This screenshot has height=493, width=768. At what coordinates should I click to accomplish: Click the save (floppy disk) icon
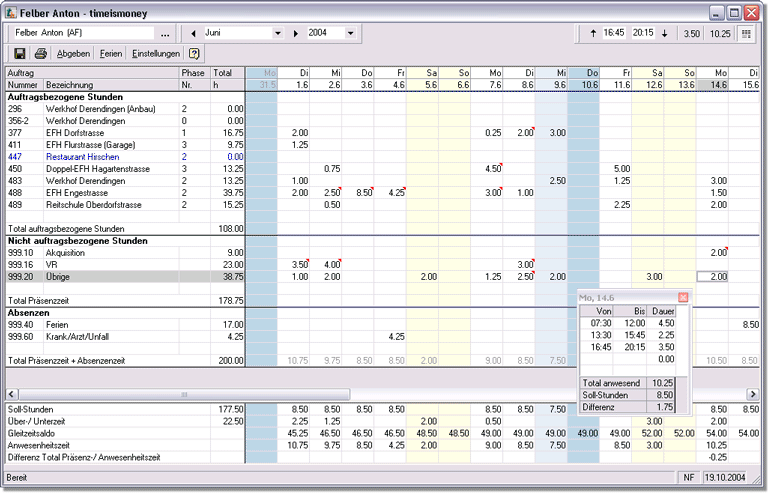pos(20,53)
